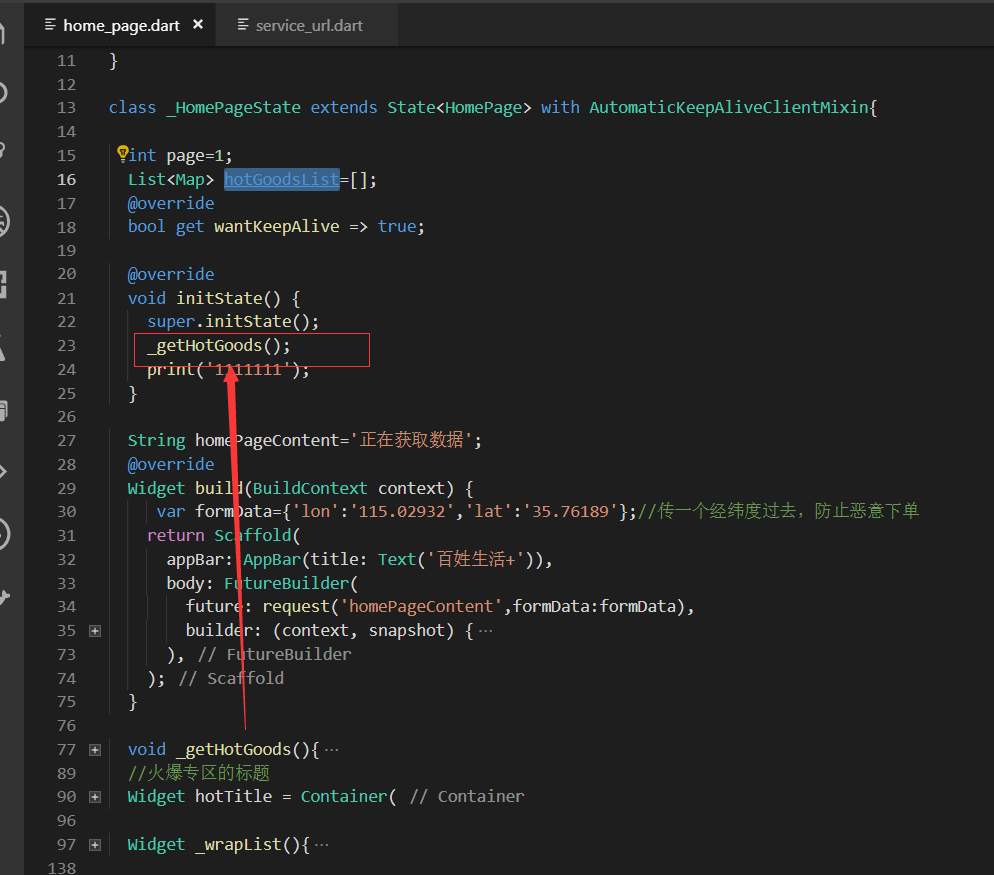The width and height of the screenshot is (994, 875).
Task: Click the folded ellipsis after void _getHotGoods(){
Action: [332, 750]
